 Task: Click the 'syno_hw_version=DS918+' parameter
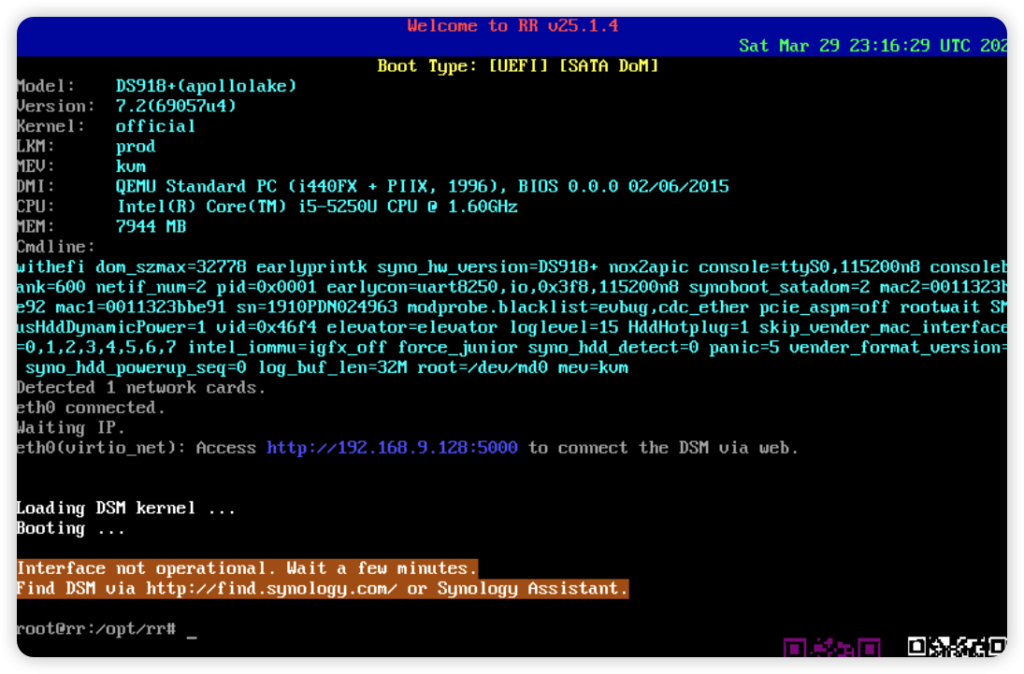pos(487,267)
